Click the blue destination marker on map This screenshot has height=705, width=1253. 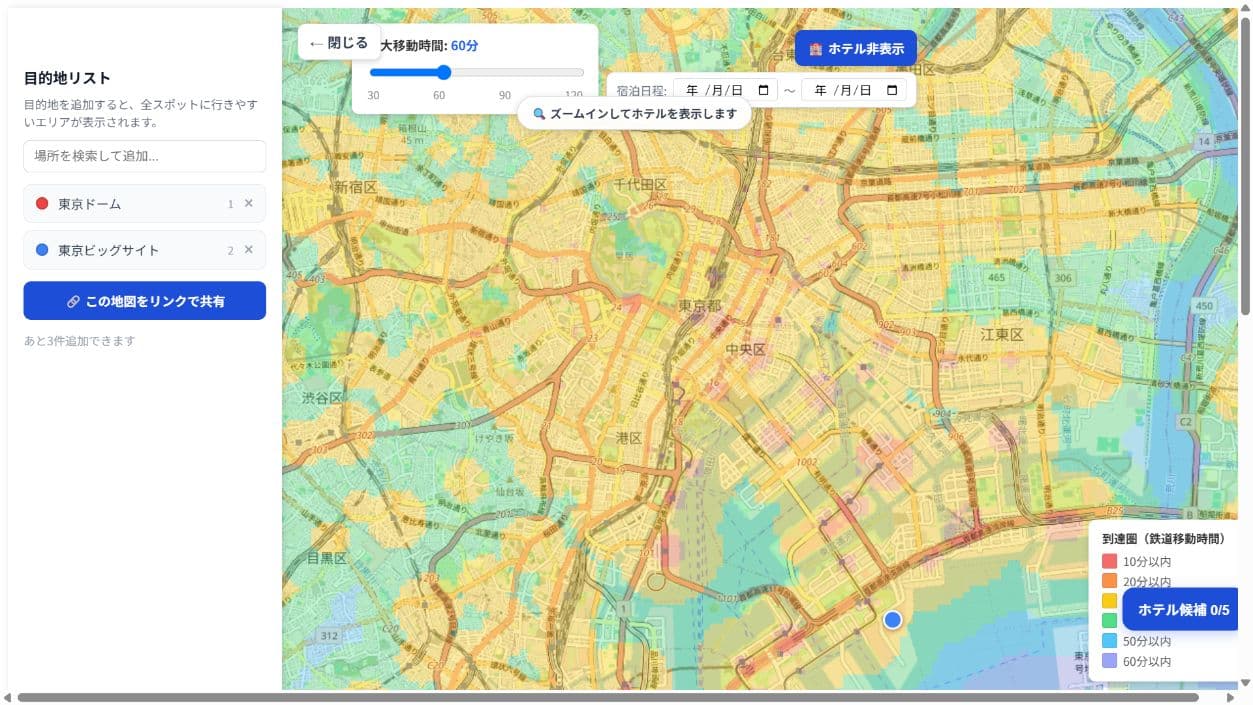point(893,620)
